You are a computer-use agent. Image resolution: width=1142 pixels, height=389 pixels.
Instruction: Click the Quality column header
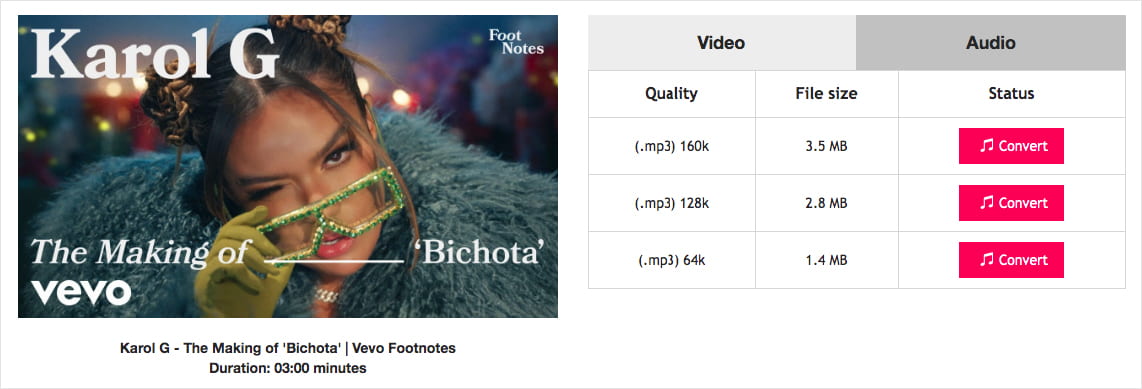coord(671,93)
